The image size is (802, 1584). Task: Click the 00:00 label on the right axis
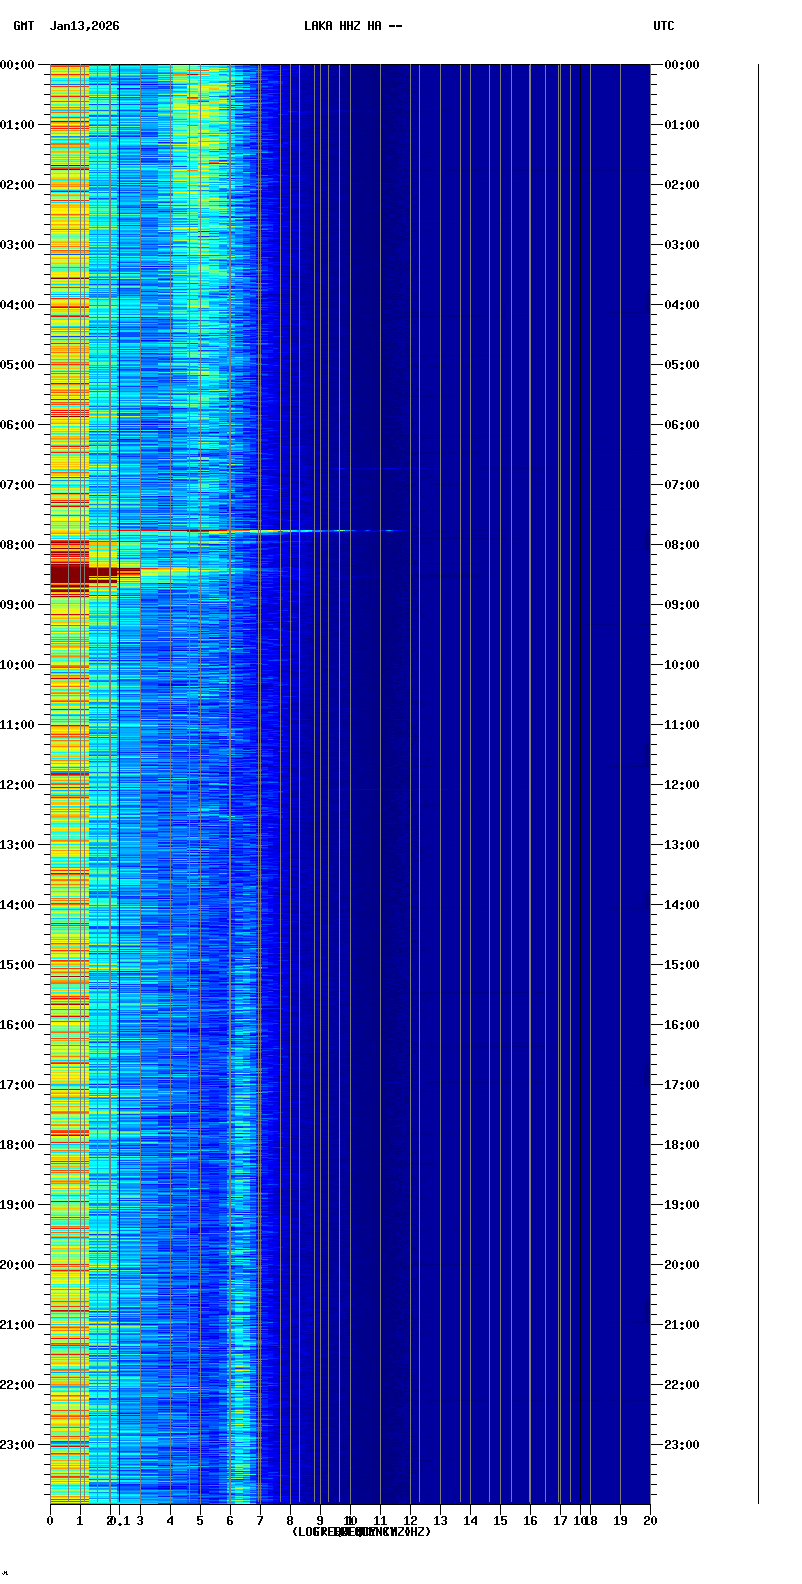[682, 65]
